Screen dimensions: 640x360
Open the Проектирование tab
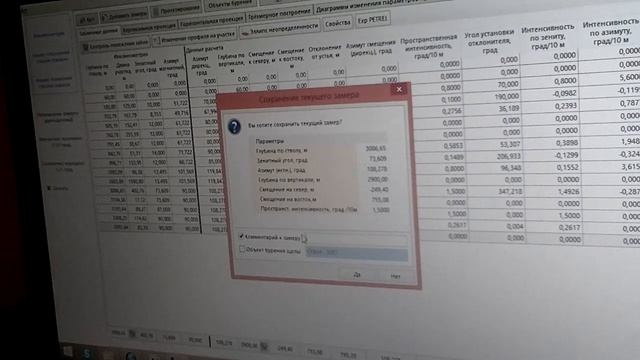point(176,10)
